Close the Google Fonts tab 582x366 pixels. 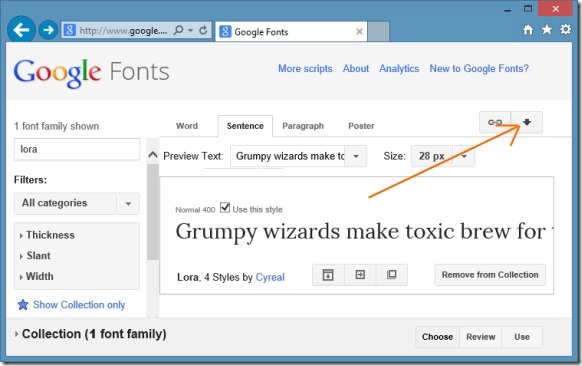coord(359,32)
